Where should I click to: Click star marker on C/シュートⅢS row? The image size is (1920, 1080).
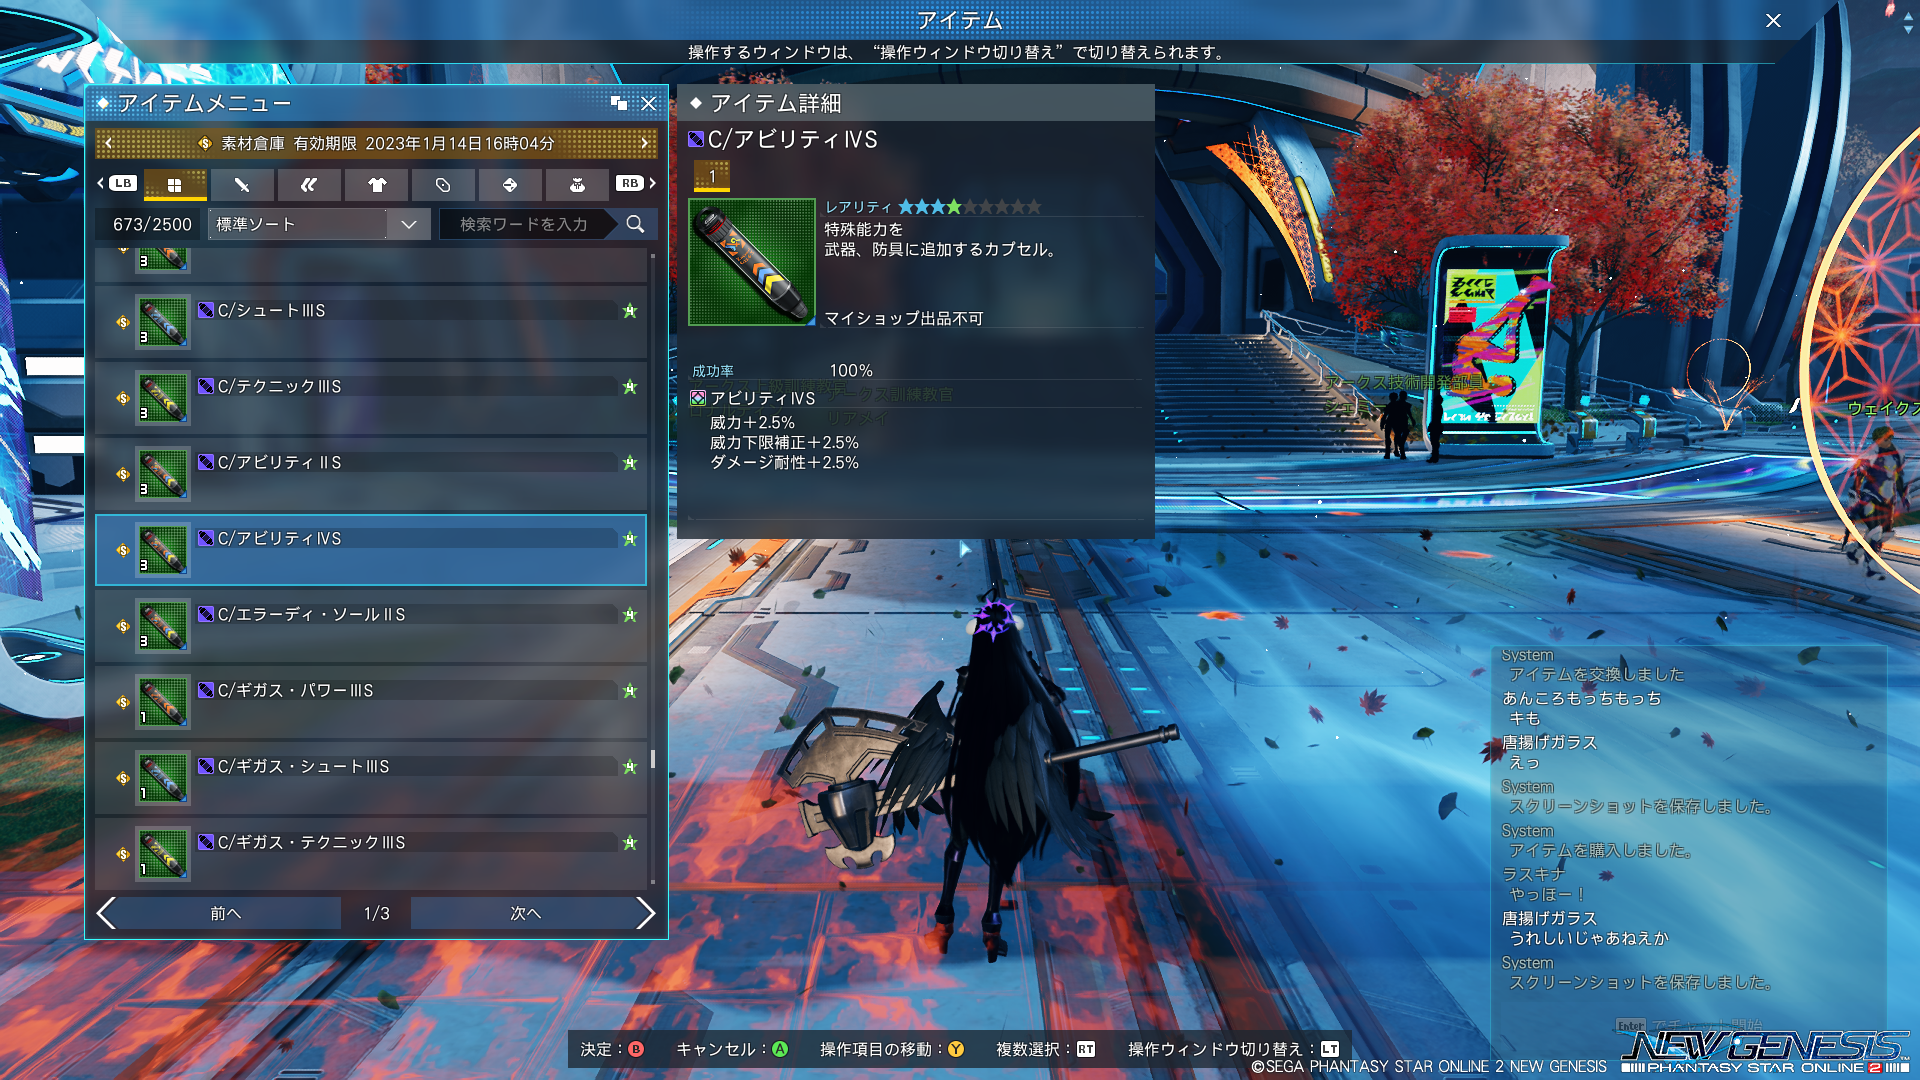(630, 311)
